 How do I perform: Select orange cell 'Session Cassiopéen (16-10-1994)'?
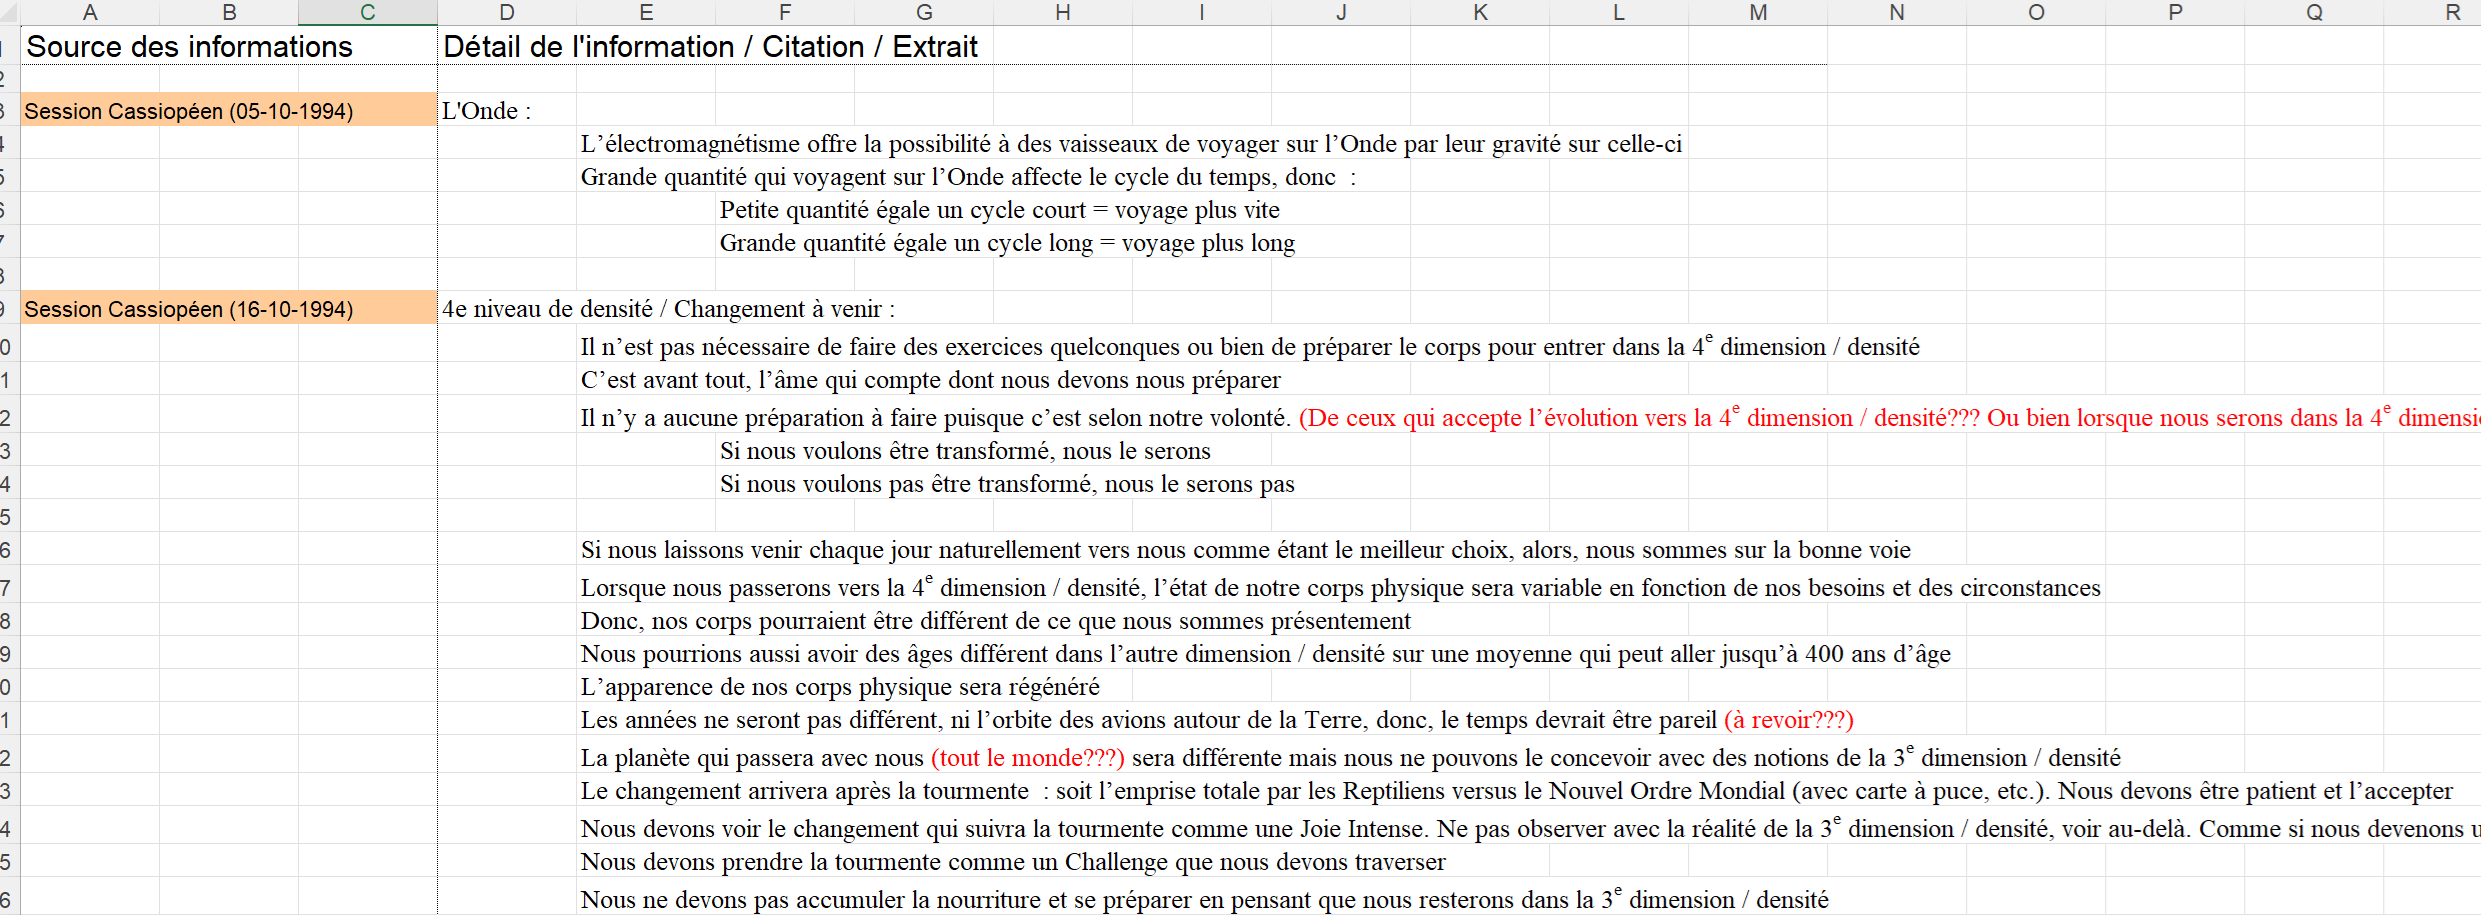(x=189, y=309)
